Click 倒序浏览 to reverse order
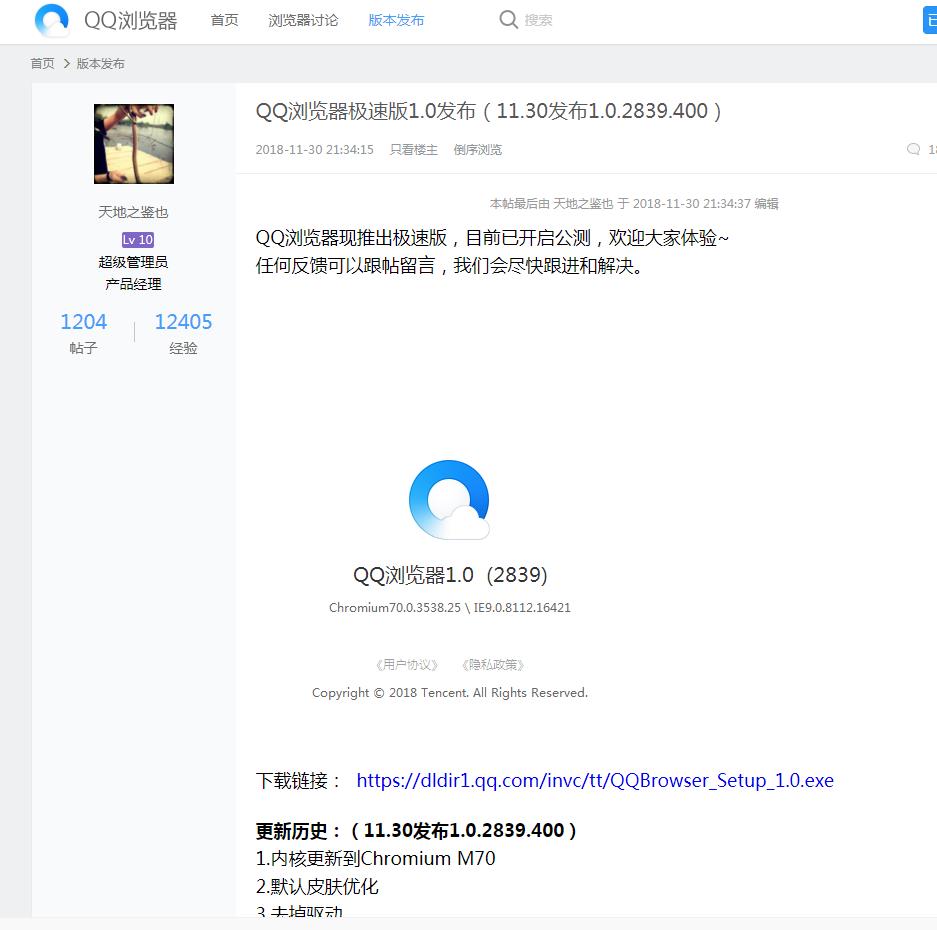The width and height of the screenshot is (937, 930). (477, 149)
